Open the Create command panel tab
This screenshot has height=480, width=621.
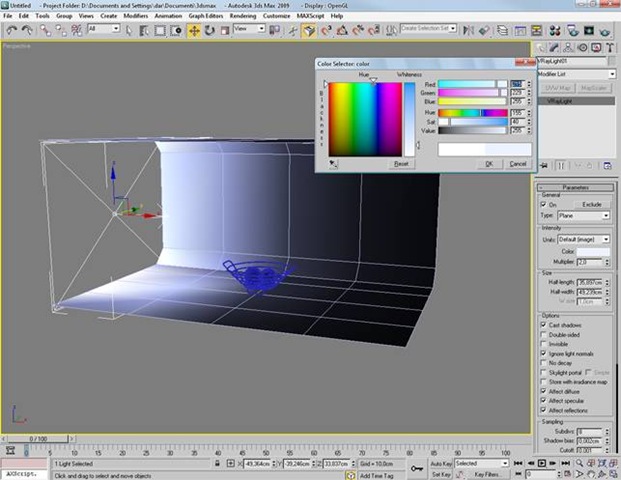click(543, 46)
